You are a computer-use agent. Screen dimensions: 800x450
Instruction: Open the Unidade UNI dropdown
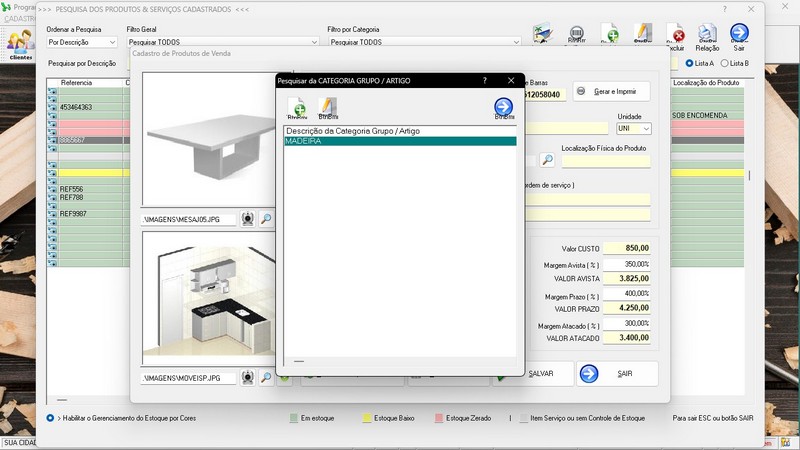pos(634,129)
